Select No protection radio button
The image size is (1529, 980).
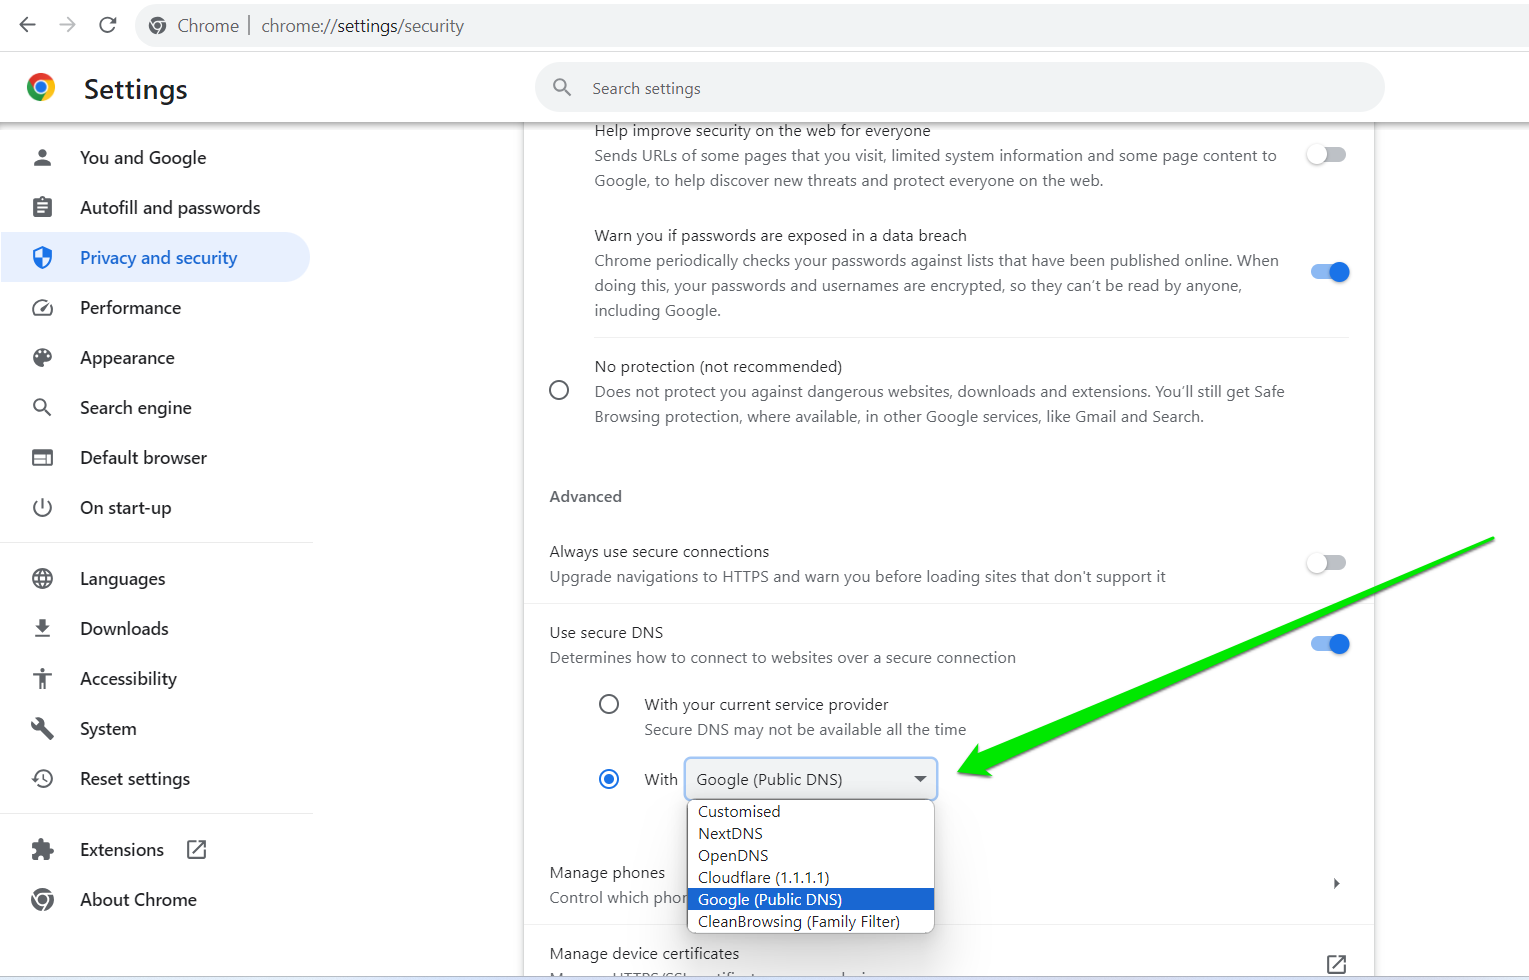click(559, 390)
